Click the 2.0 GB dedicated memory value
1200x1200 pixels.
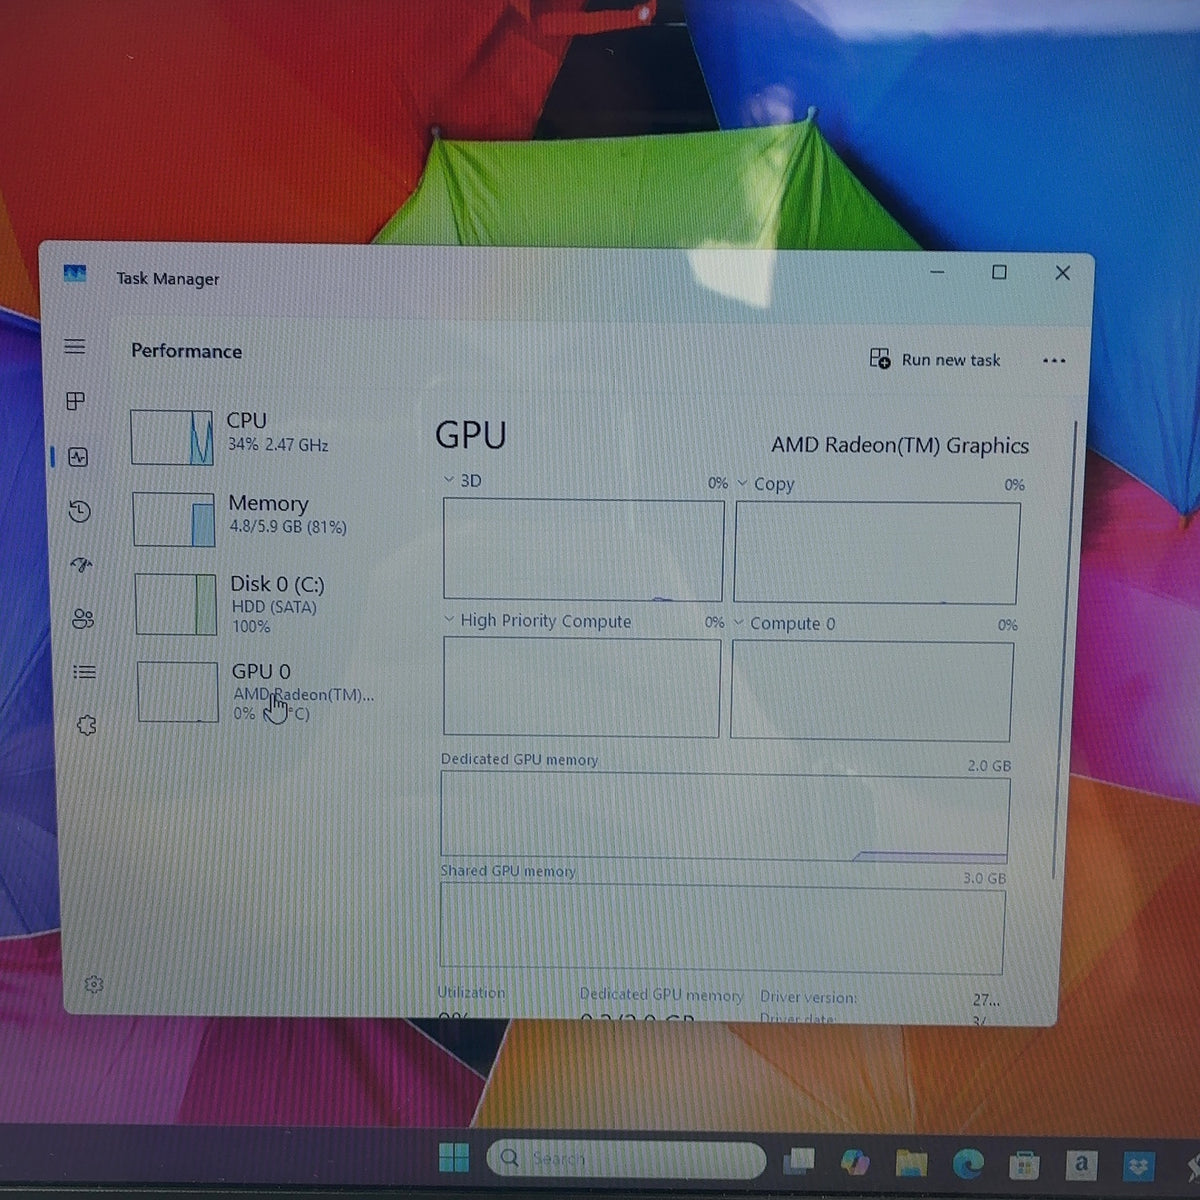(x=989, y=765)
